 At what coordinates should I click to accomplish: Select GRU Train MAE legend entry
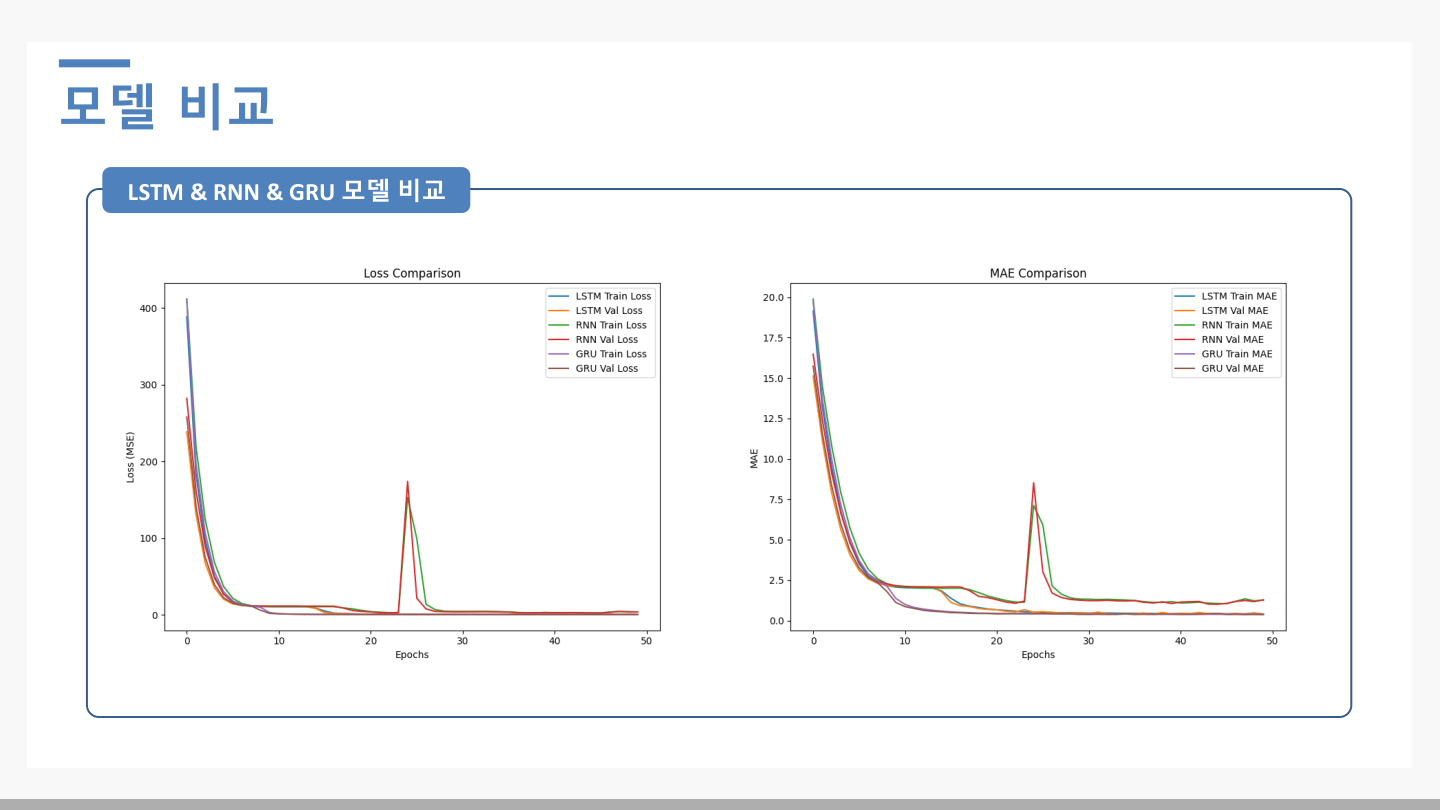coord(1223,354)
